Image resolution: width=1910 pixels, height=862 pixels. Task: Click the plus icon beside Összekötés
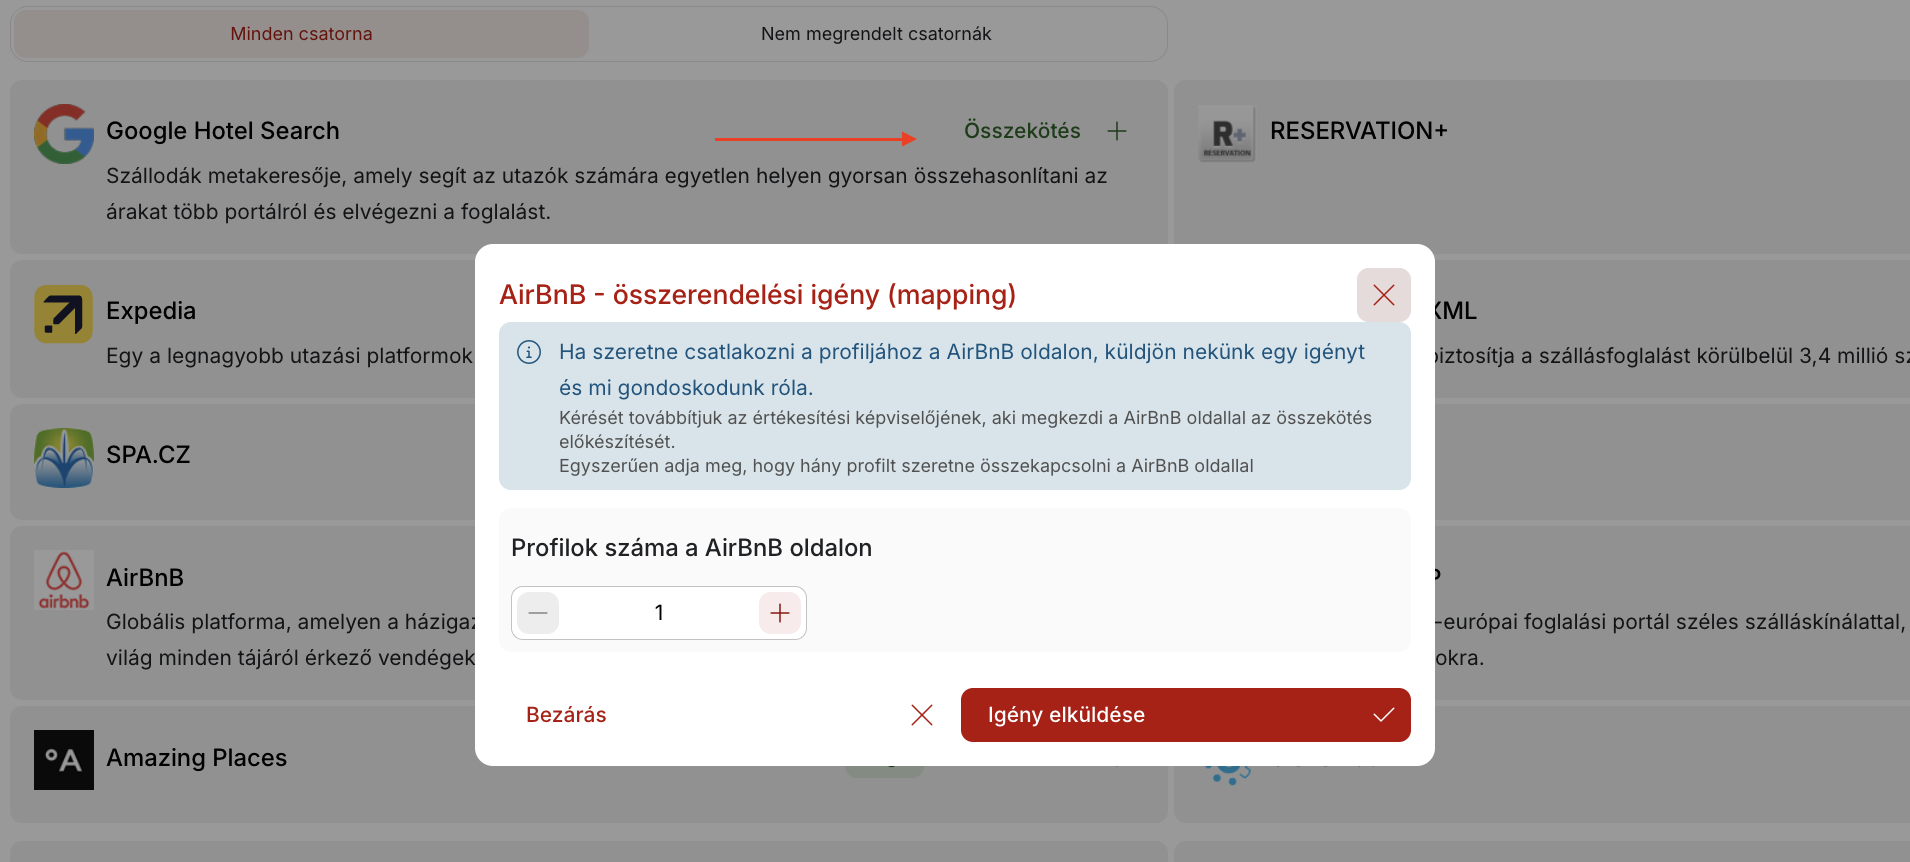[x=1117, y=131]
